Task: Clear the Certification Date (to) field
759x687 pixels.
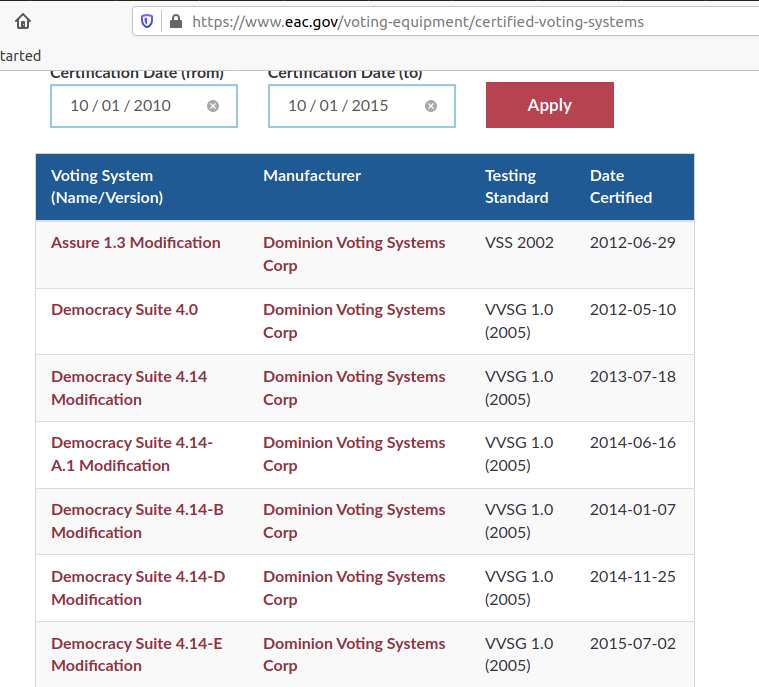Action: 431,106
